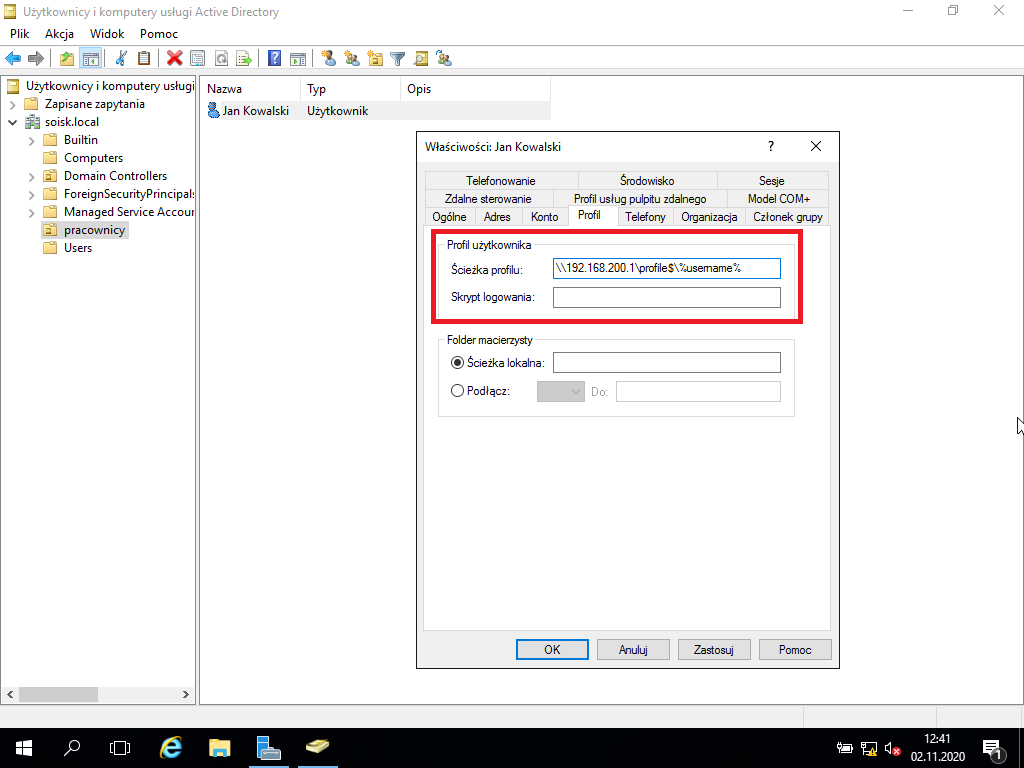Click the red X Delete icon
This screenshot has width=1024, height=768.
[174, 59]
